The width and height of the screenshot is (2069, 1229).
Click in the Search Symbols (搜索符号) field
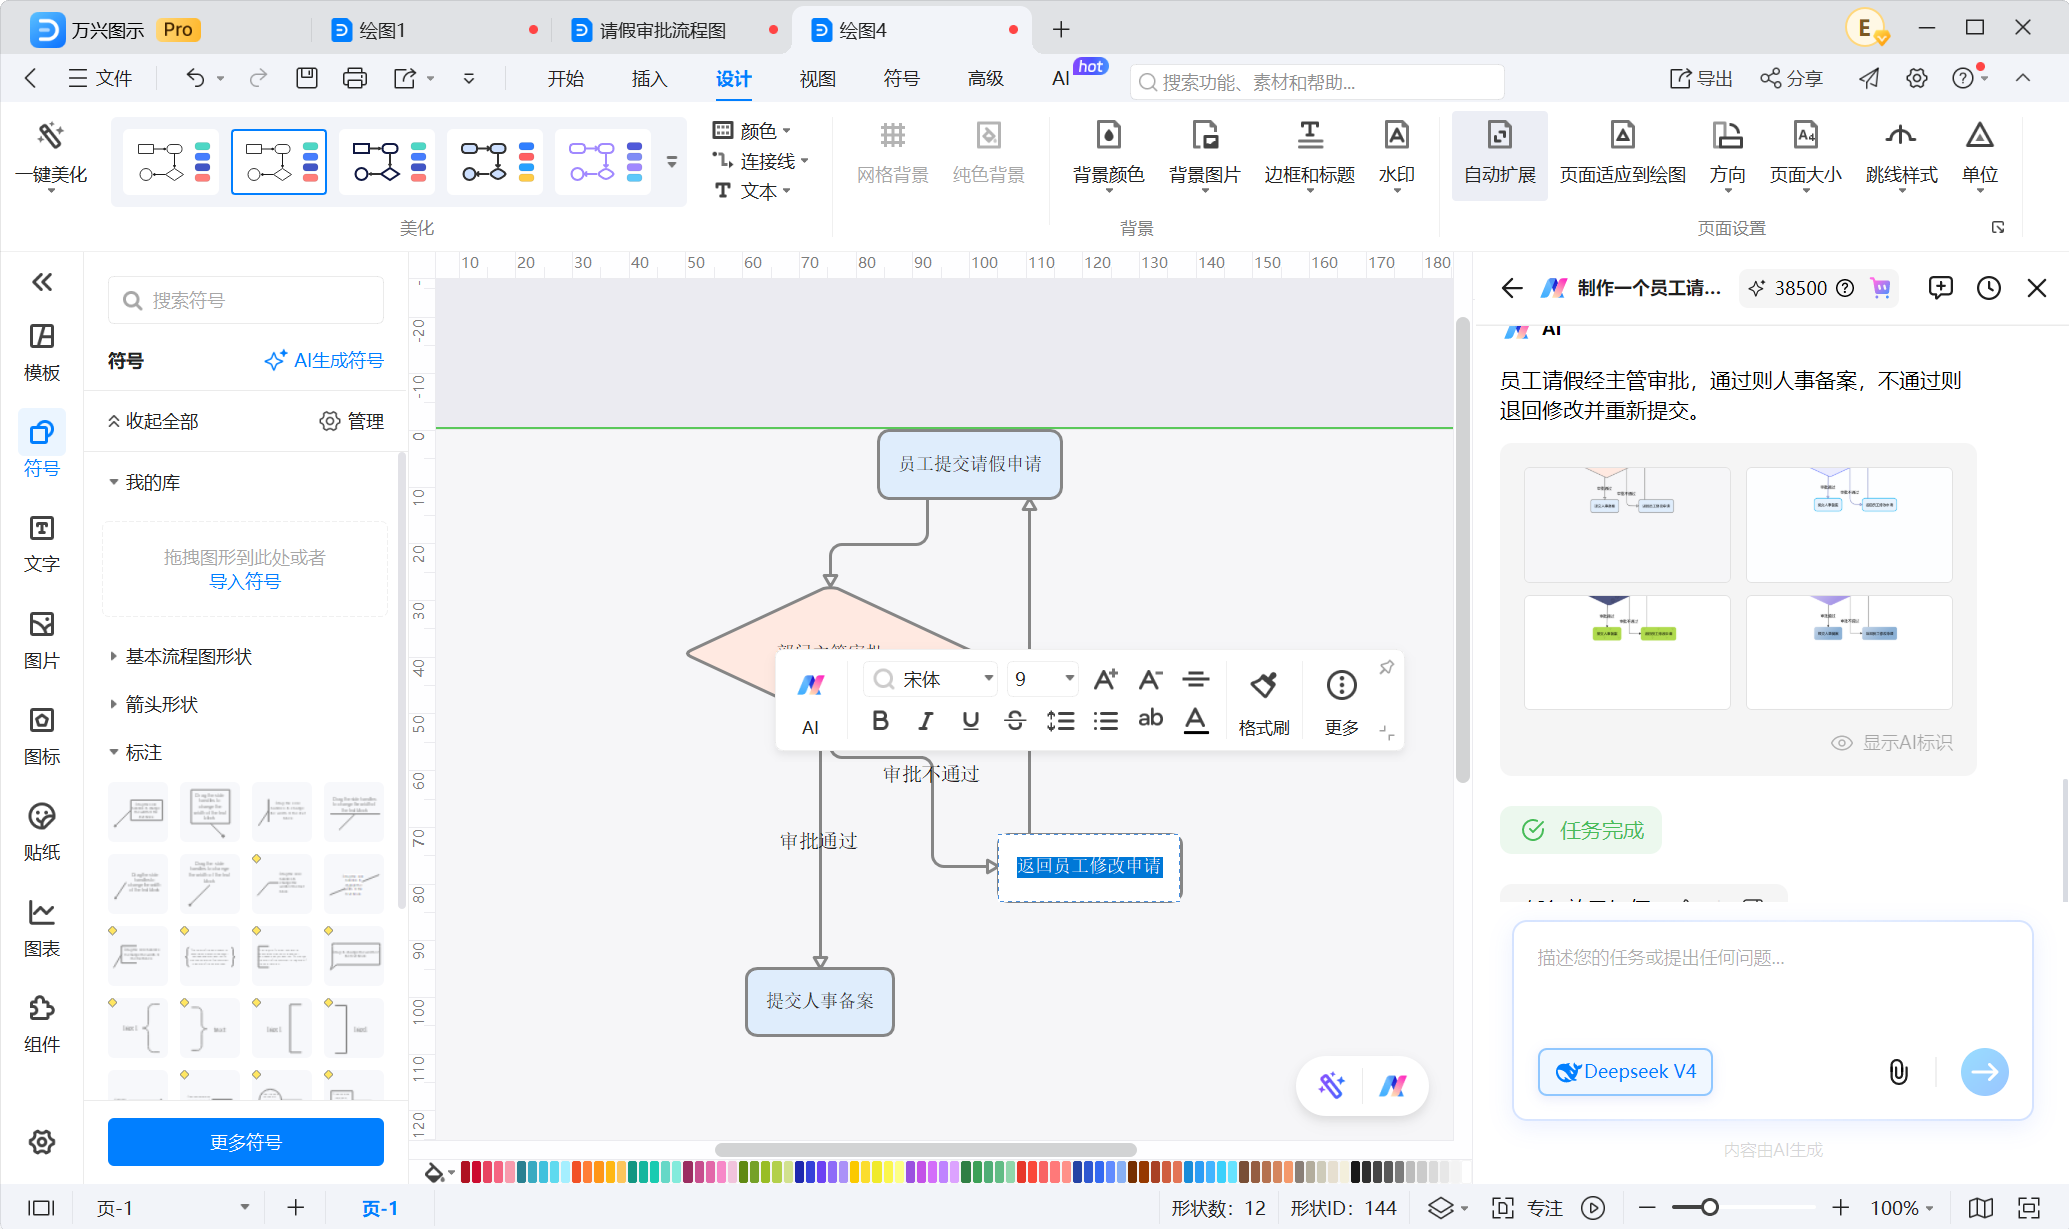246,300
